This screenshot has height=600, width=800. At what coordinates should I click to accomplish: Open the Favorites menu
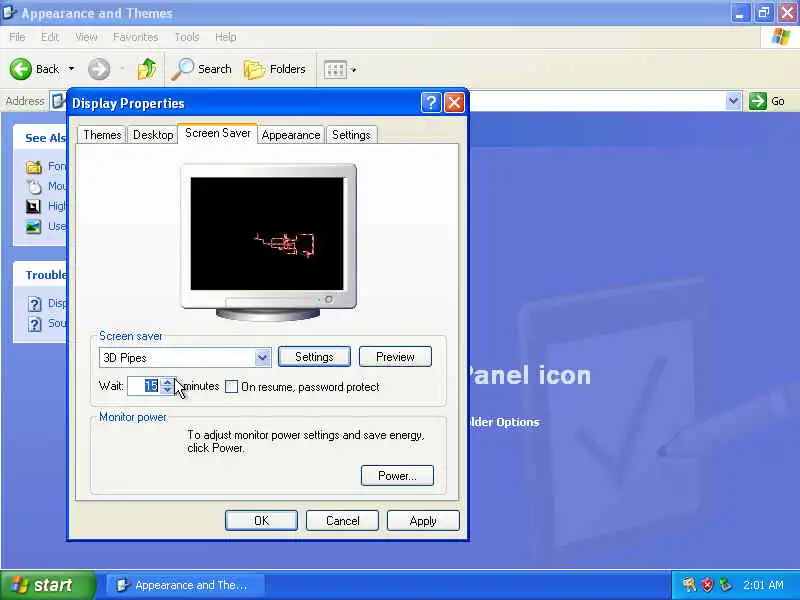(136, 37)
